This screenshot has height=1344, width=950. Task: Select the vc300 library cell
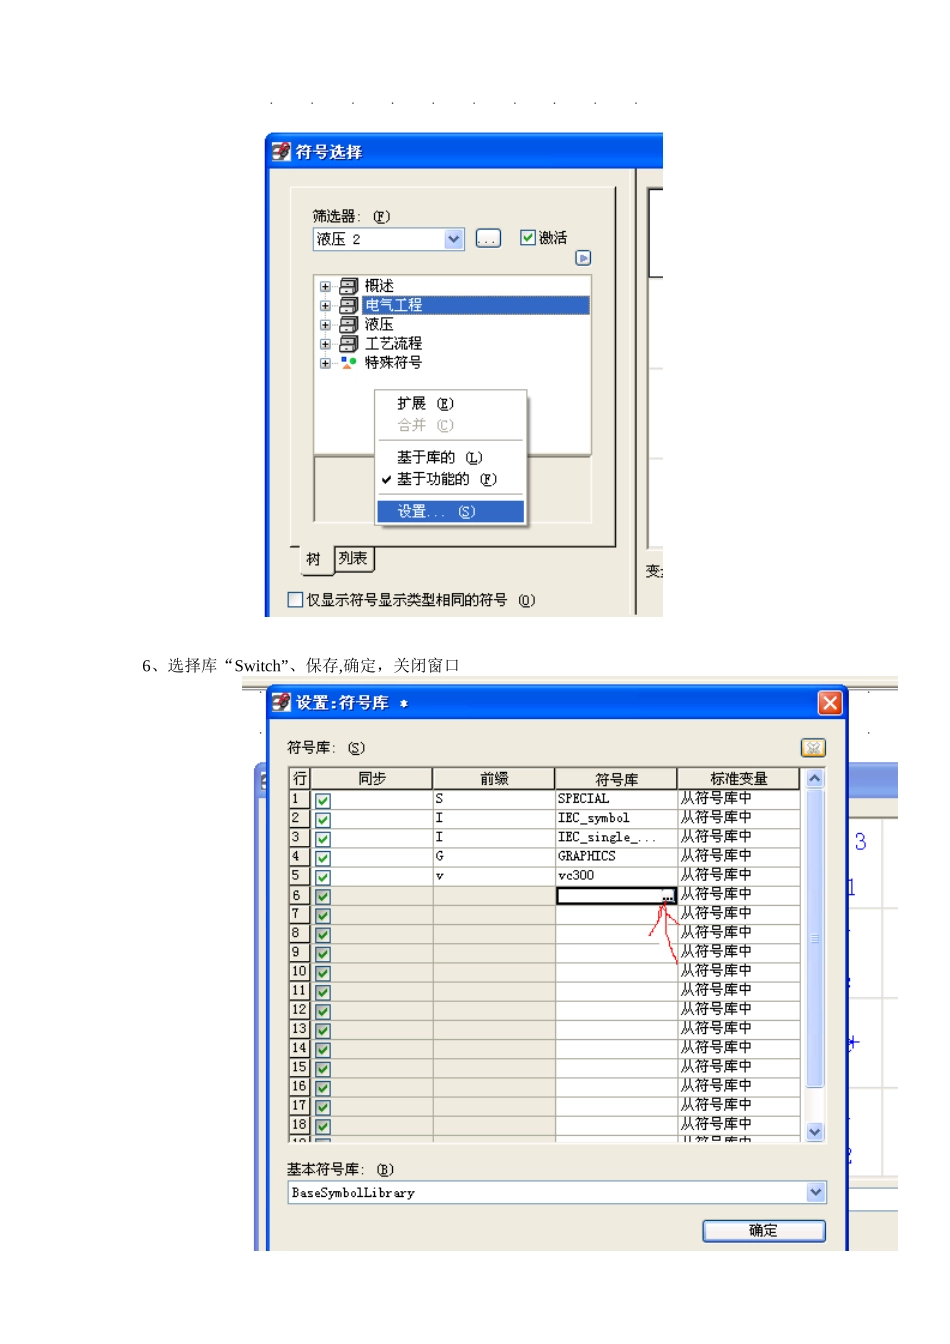[616, 875]
